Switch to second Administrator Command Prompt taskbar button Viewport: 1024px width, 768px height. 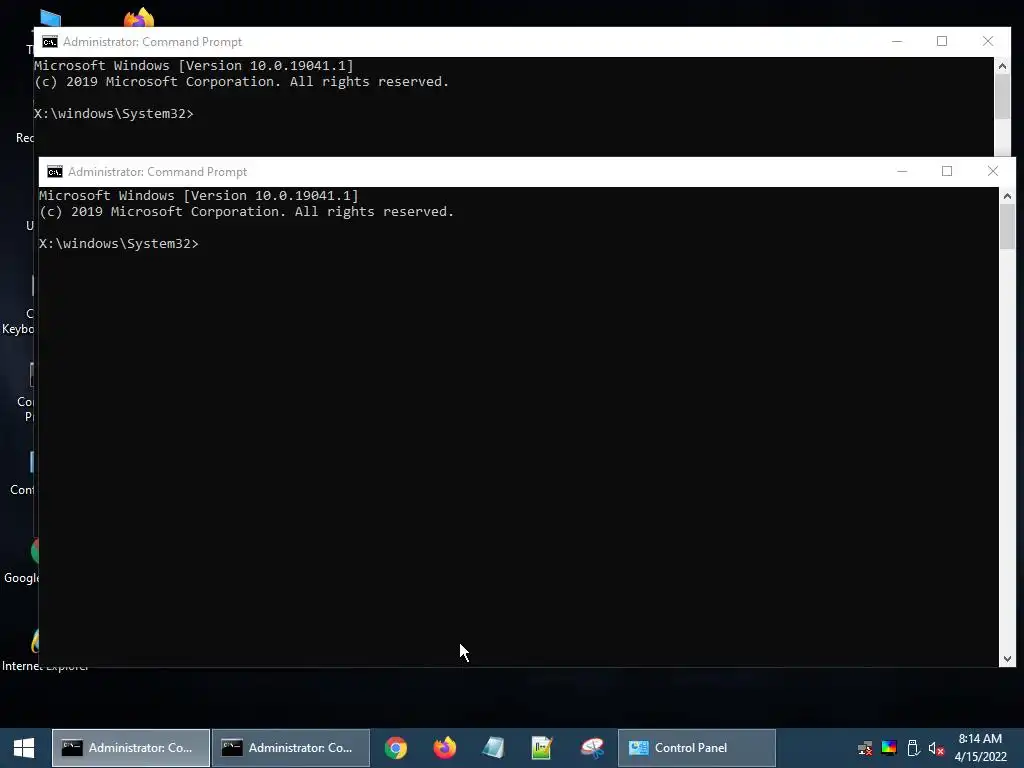[x=291, y=748]
